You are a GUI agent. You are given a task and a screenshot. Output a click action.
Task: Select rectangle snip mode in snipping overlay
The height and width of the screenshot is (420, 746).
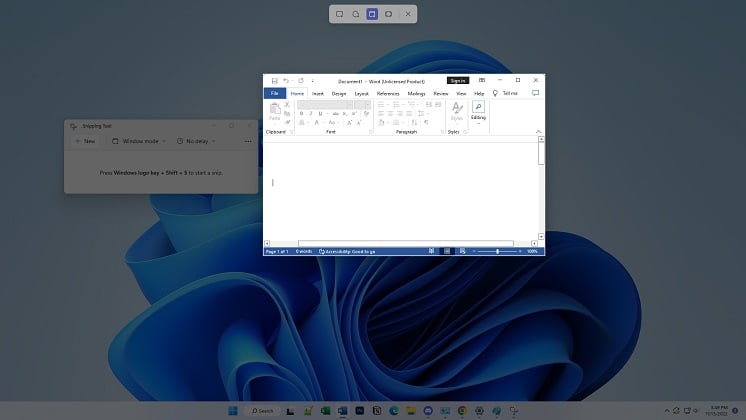point(339,14)
